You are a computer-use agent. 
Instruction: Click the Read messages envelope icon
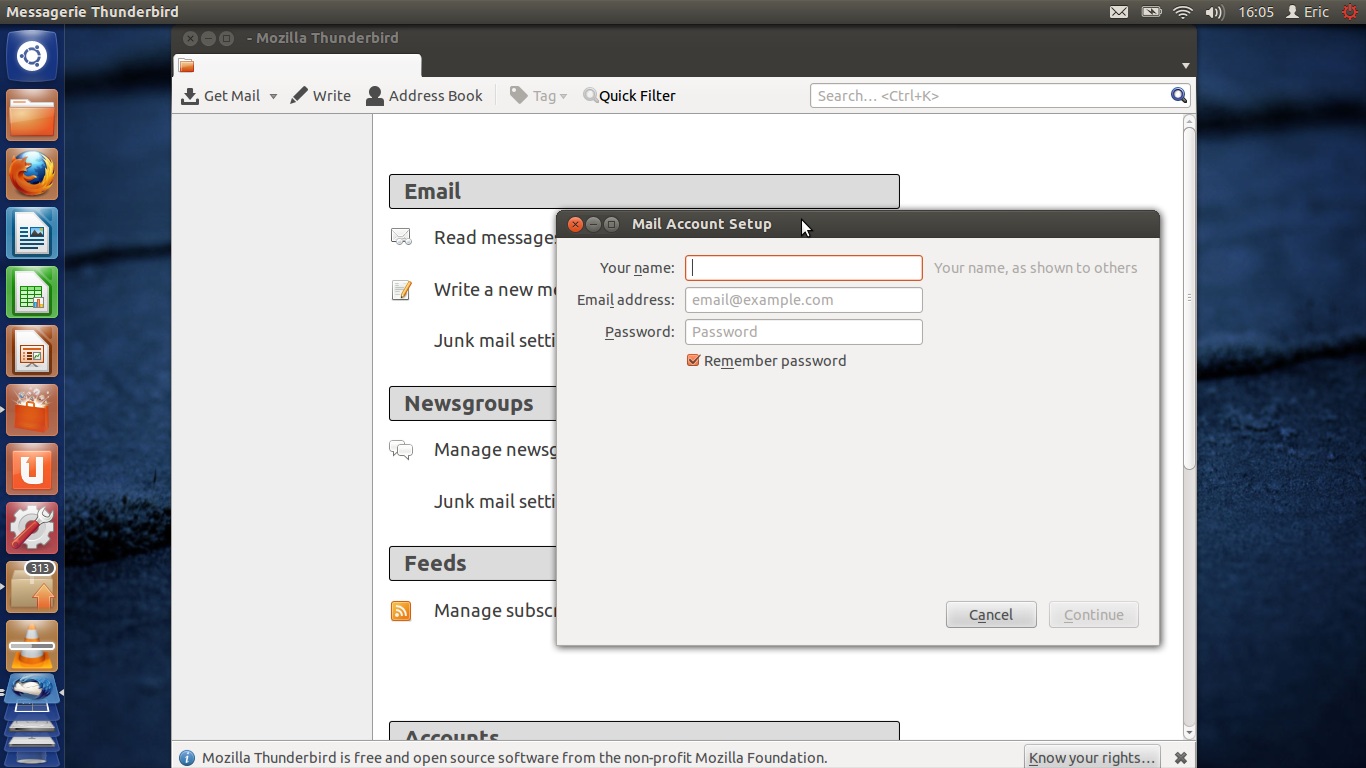point(401,237)
